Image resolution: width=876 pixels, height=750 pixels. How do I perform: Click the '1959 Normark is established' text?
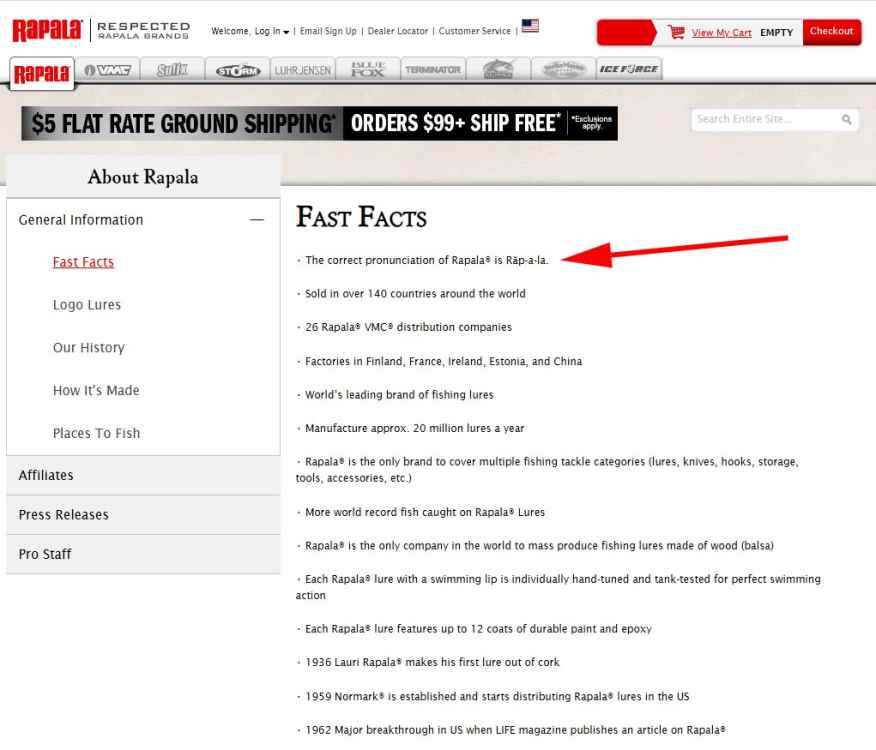497,697
